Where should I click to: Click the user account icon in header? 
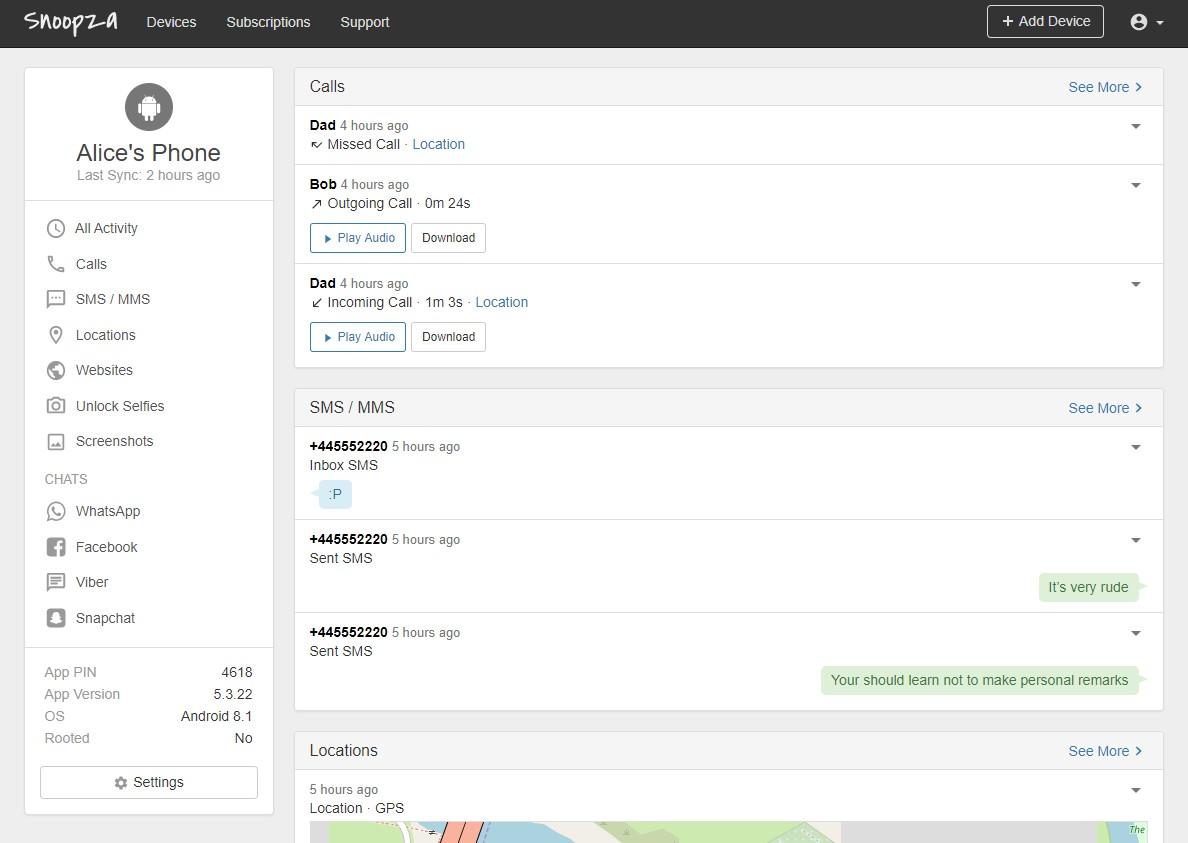(x=1139, y=22)
